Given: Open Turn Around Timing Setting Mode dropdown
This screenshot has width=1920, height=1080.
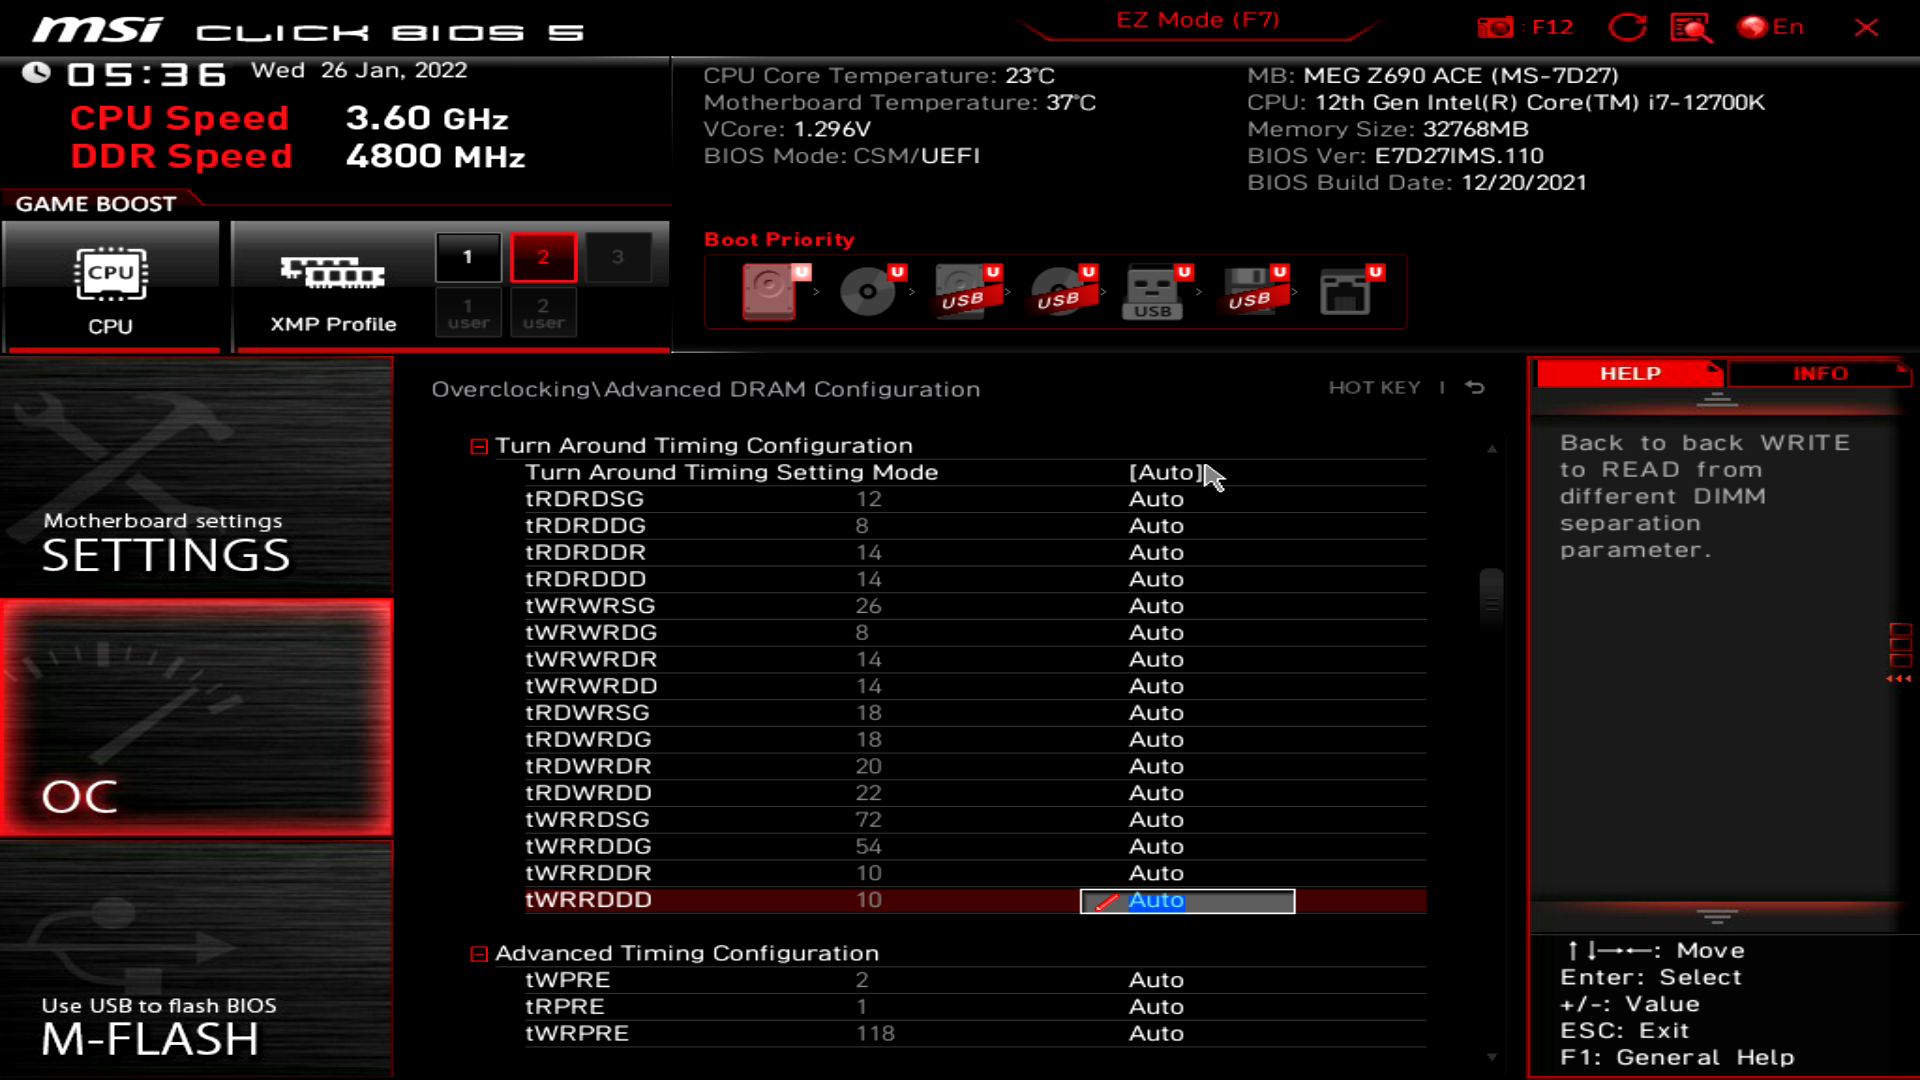Looking at the screenshot, I should pyautogui.click(x=1166, y=472).
